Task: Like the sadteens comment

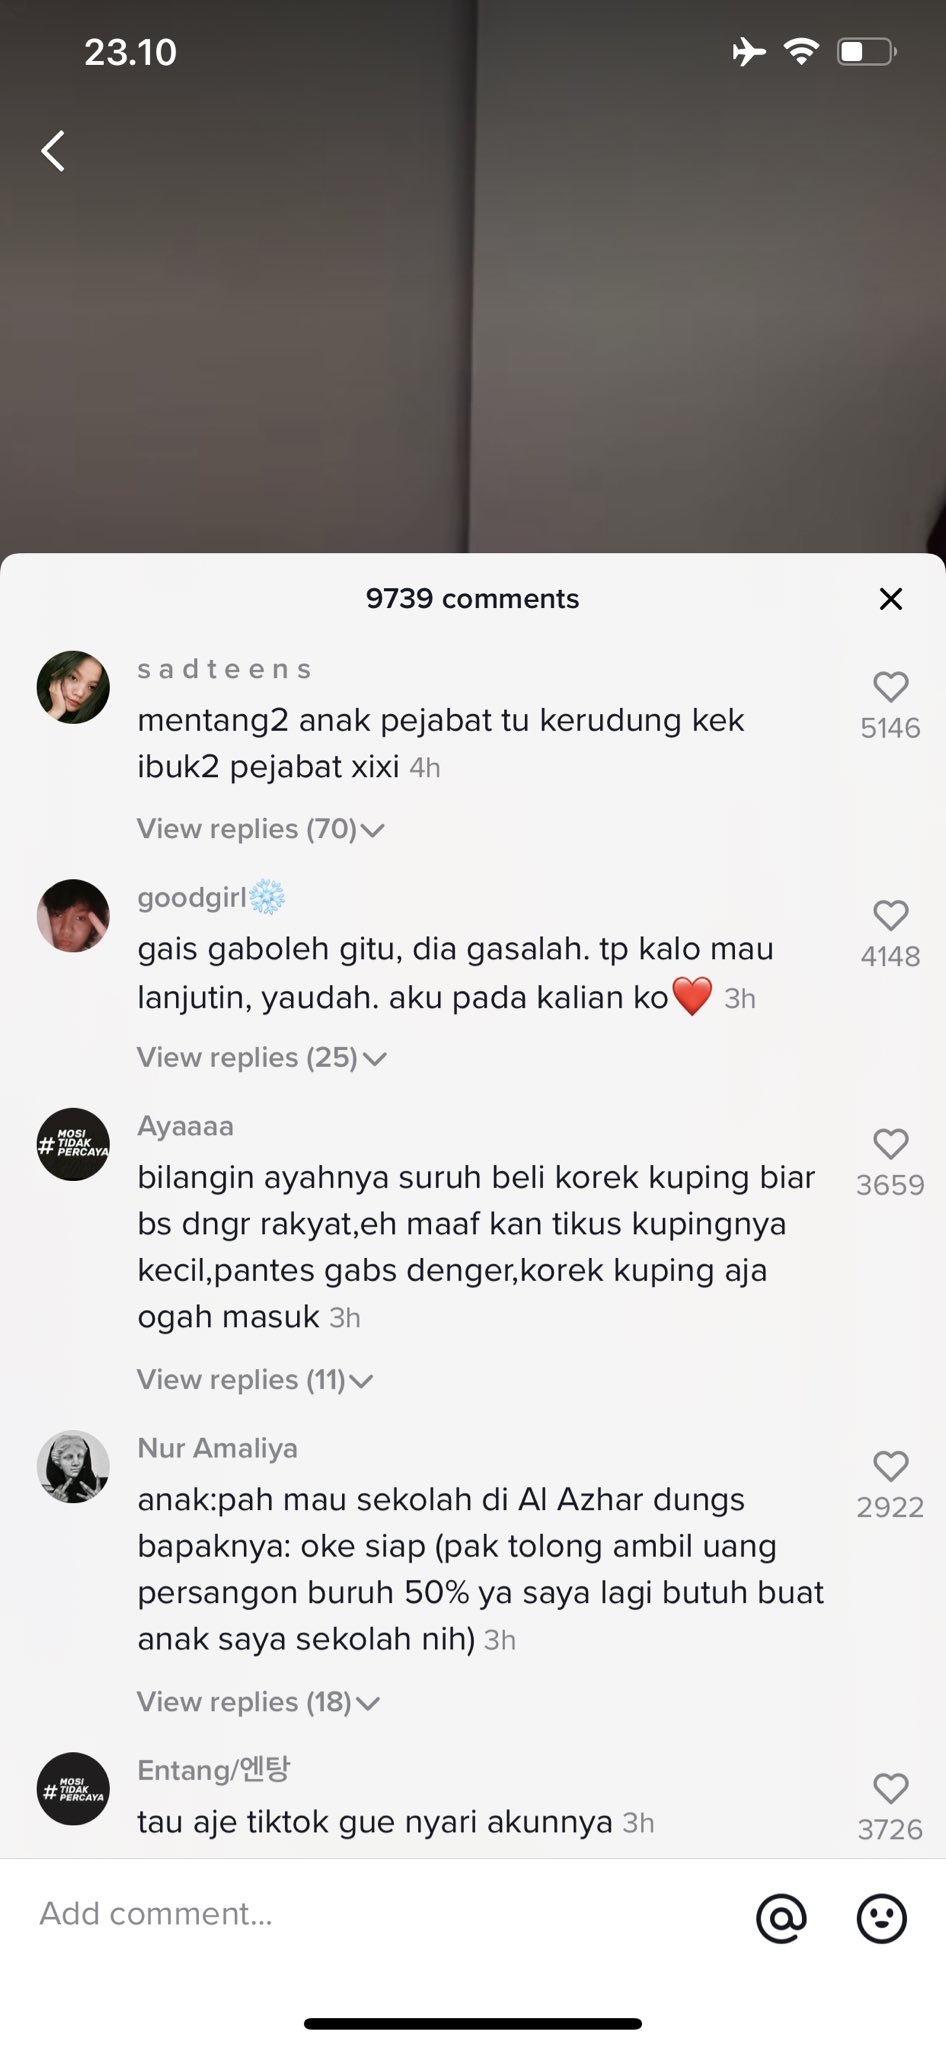Action: coord(890,686)
